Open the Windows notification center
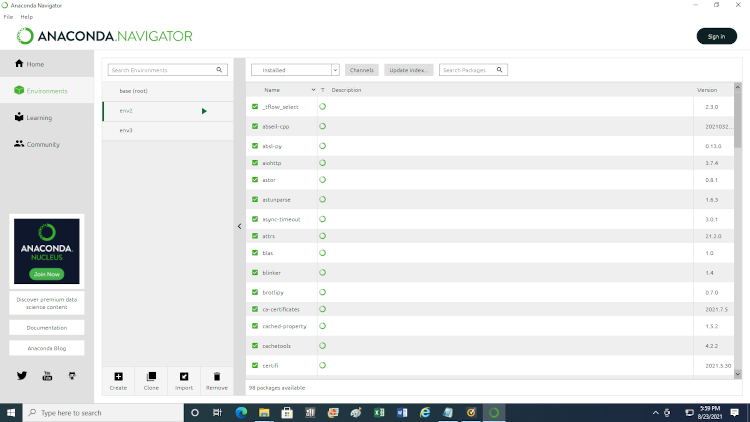Screen dimensions: 750x422 tap(735, 412)
